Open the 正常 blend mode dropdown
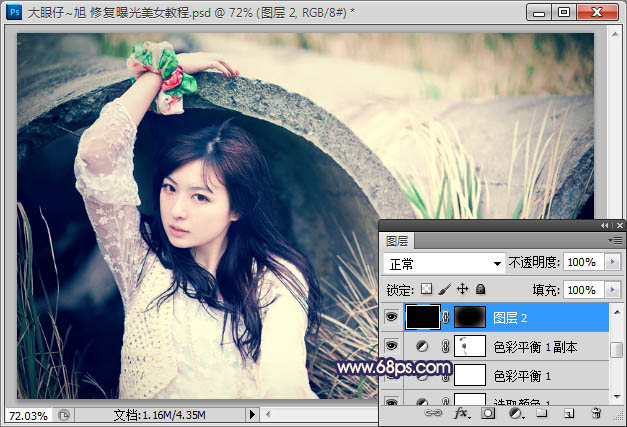The image size is (627, 427). coord(444,264)
